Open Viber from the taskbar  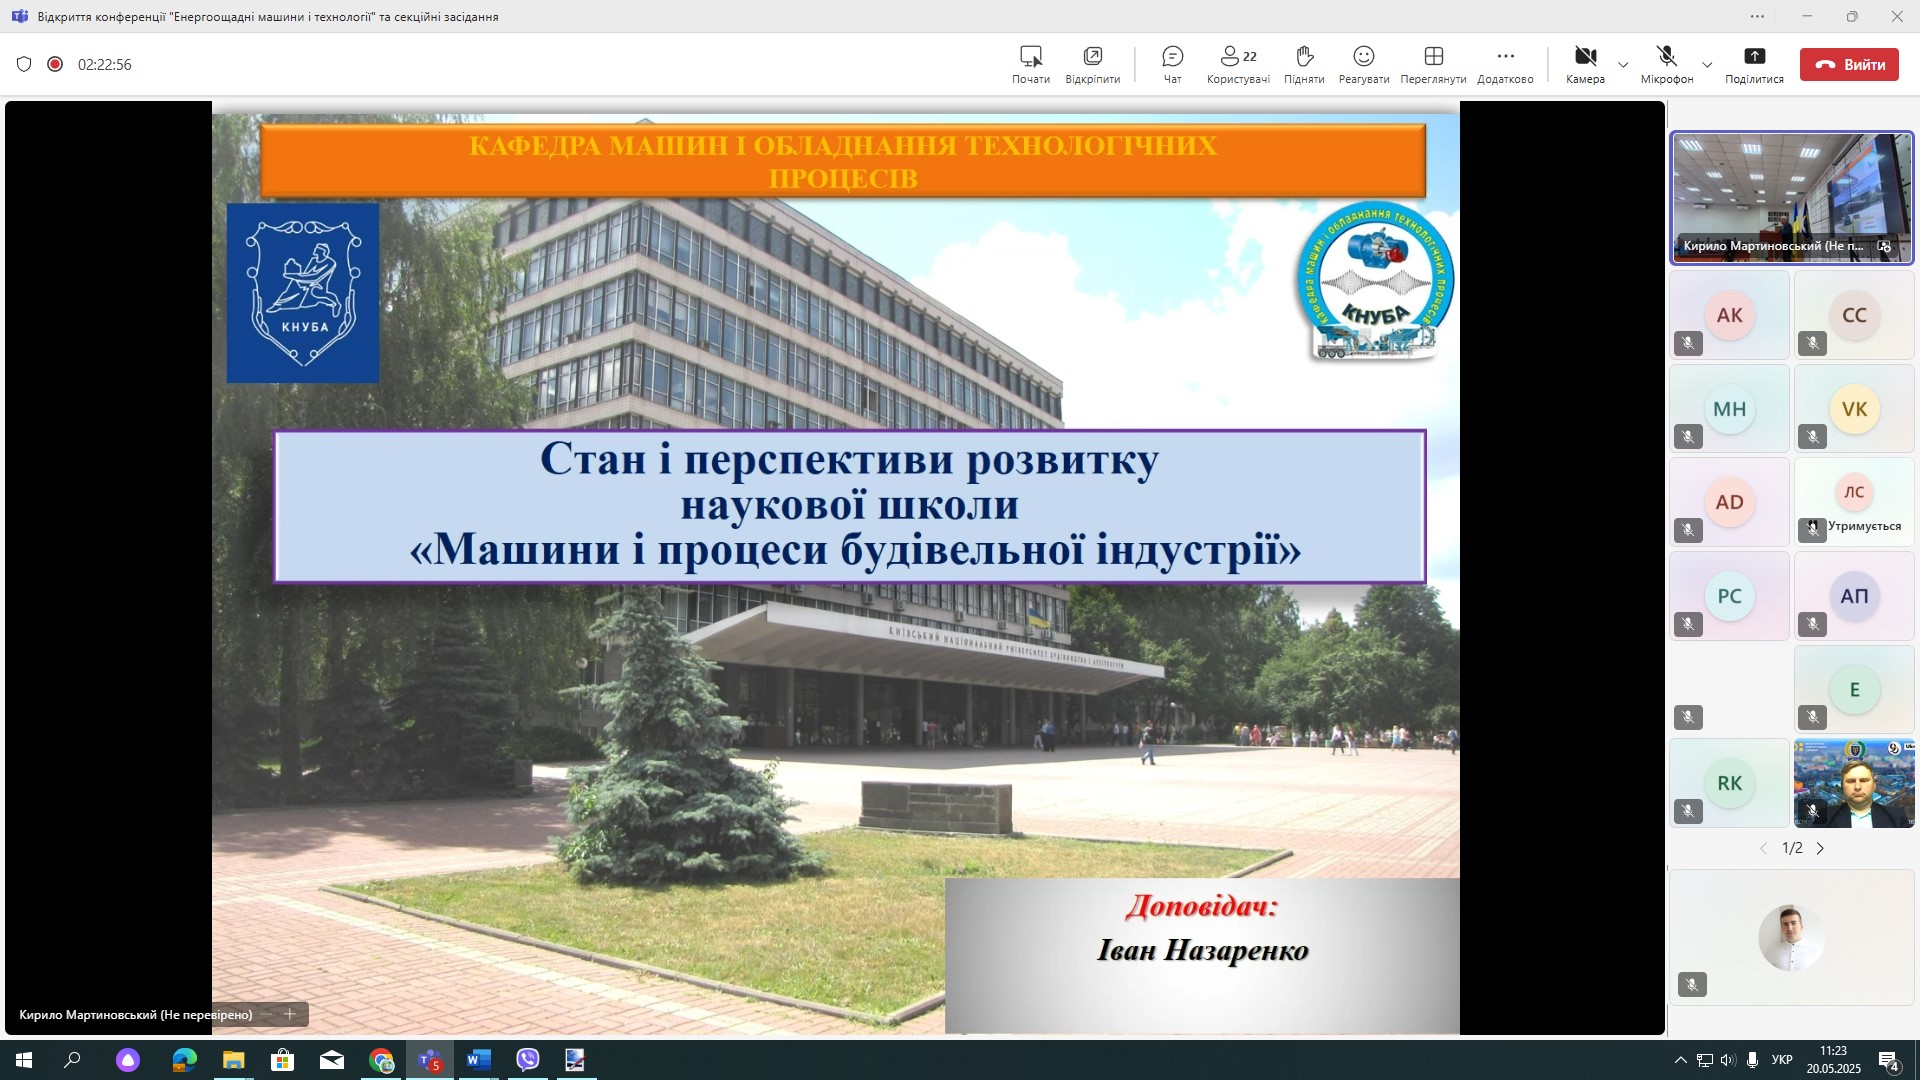[528, 1060]
